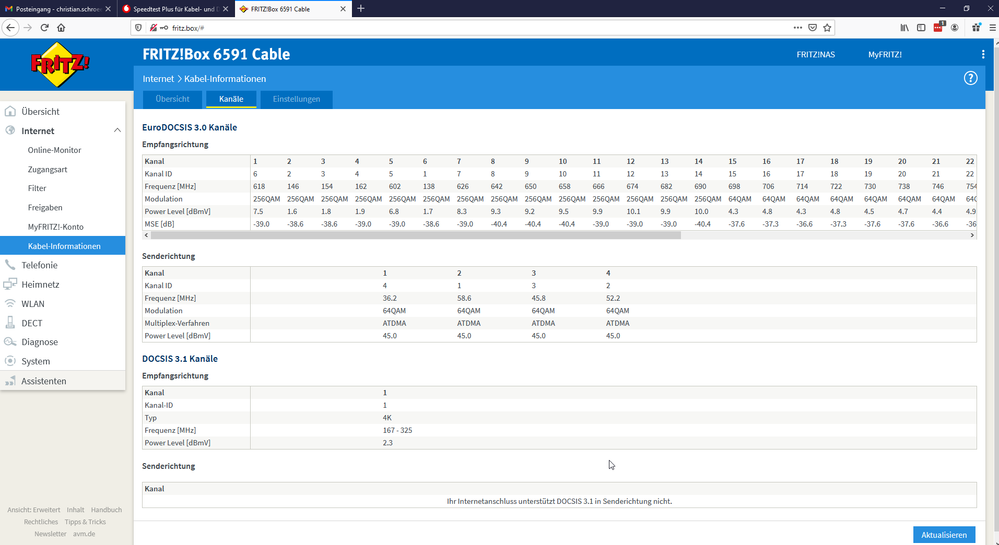Click tracking protection shield icon
This screenshot has width=999, height=545.
(139, 27)
